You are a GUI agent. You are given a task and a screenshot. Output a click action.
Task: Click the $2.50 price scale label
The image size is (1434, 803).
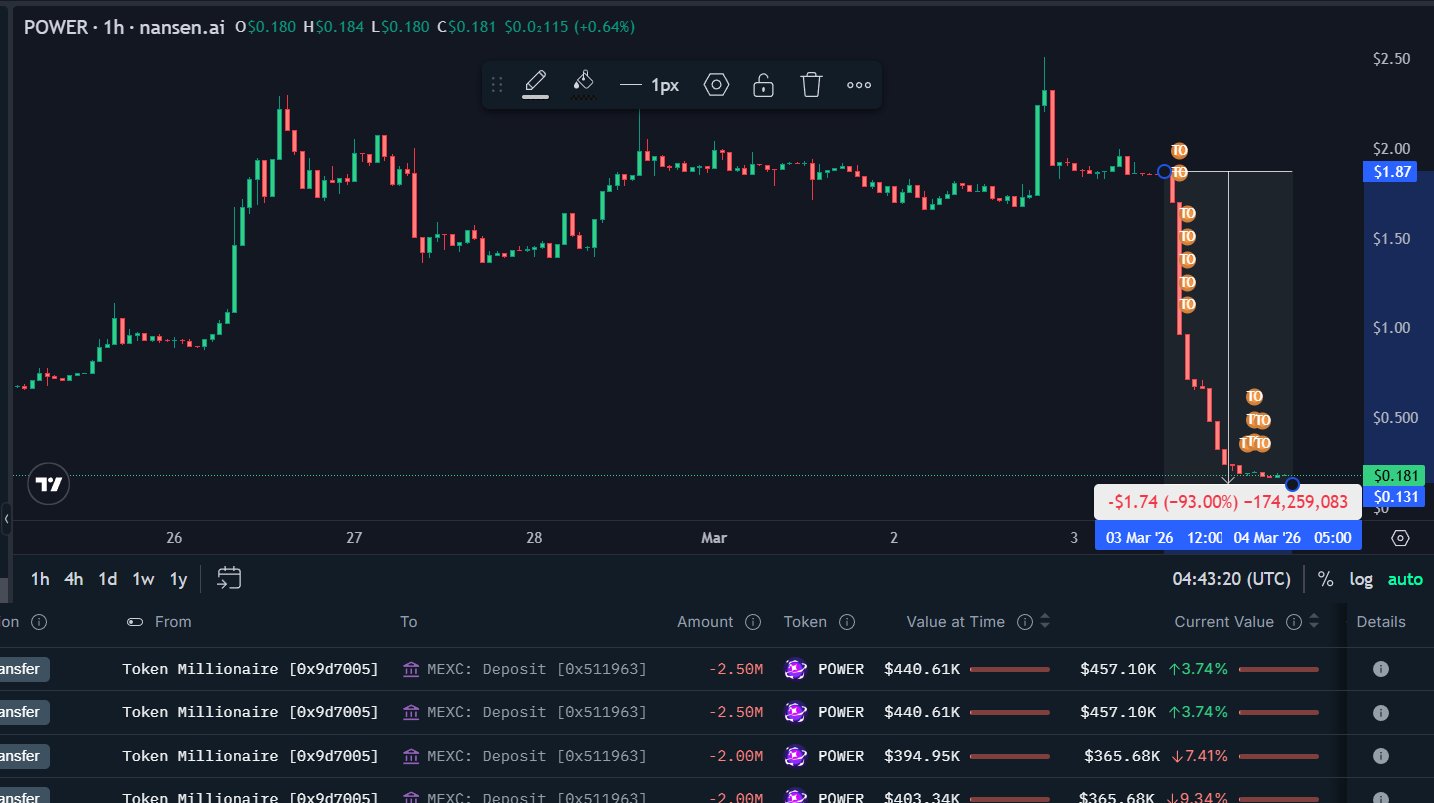coord(1392,59)
